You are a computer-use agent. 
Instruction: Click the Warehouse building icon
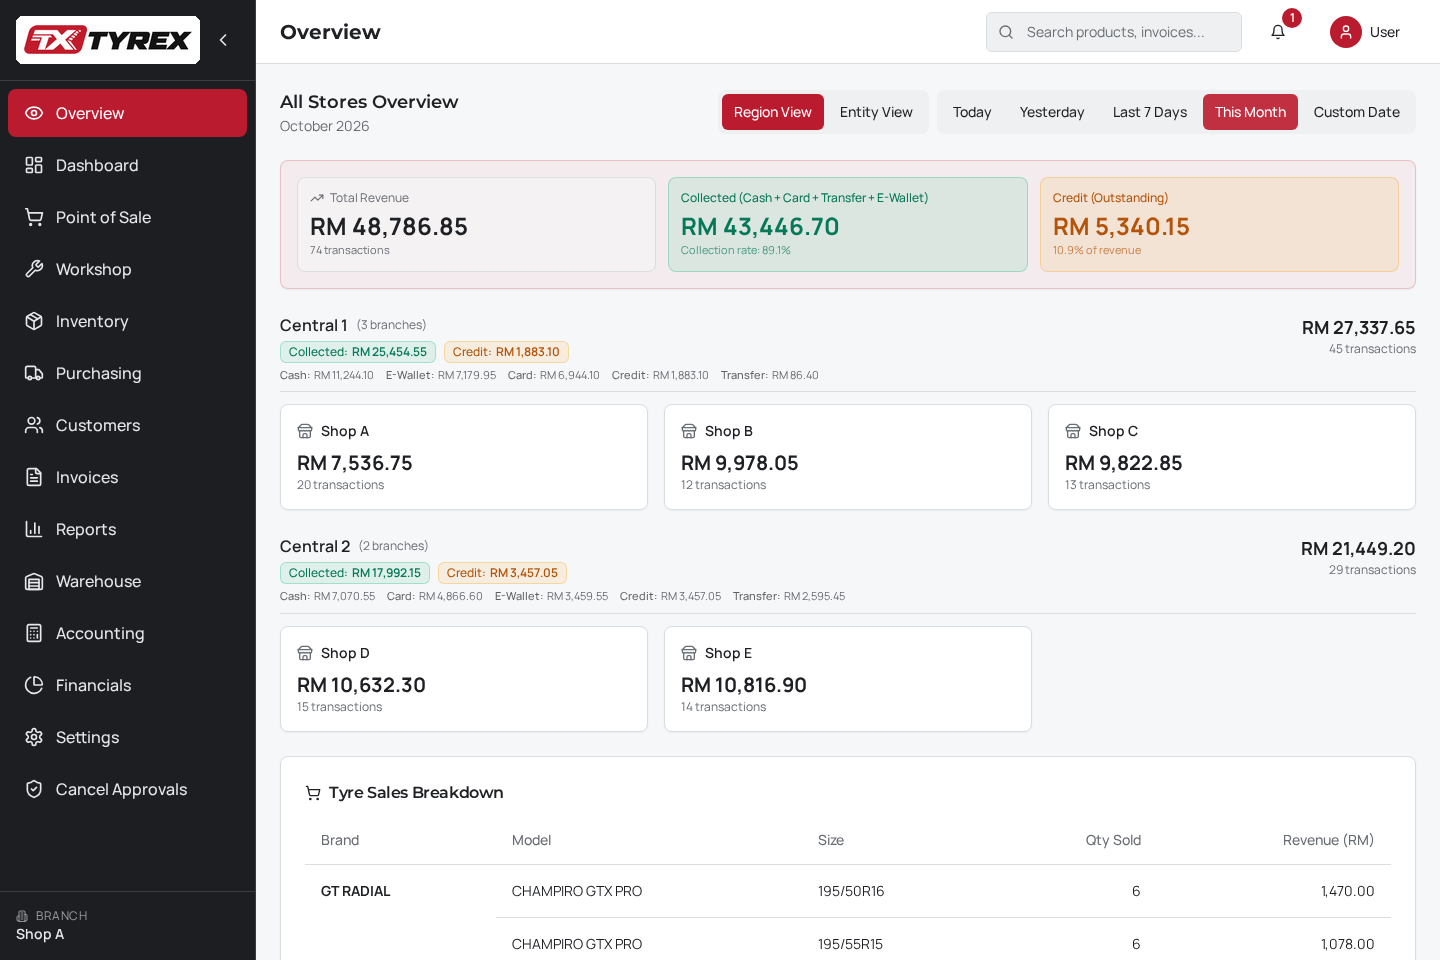(x=34, y=581)
